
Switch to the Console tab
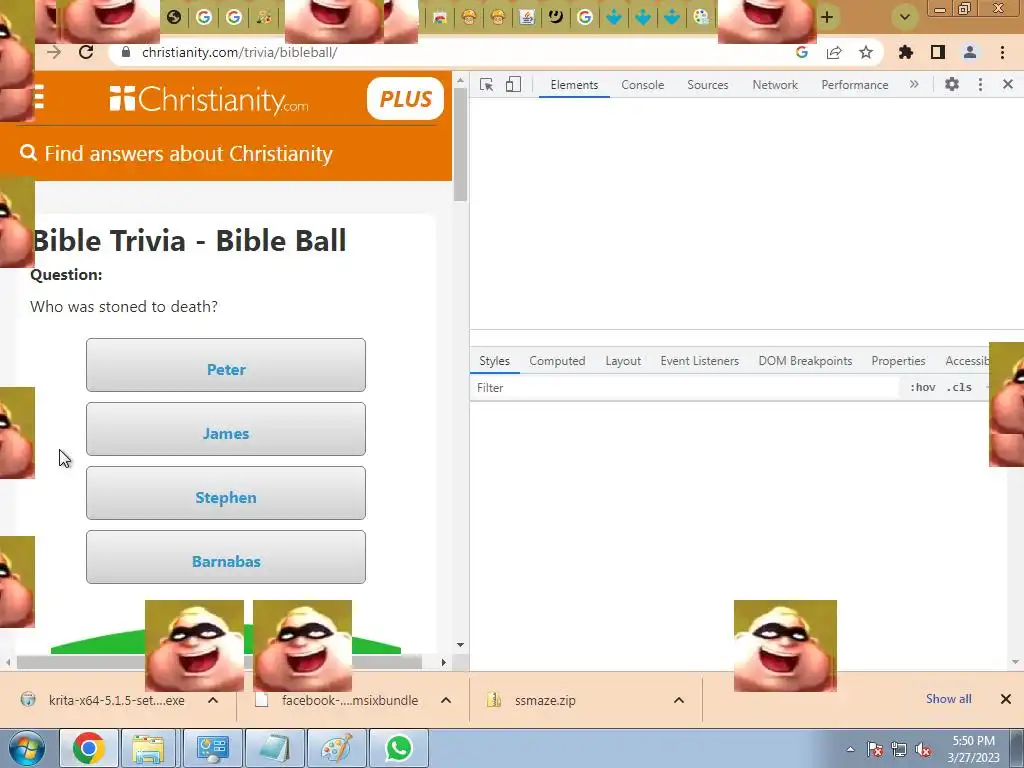point(643,85)
